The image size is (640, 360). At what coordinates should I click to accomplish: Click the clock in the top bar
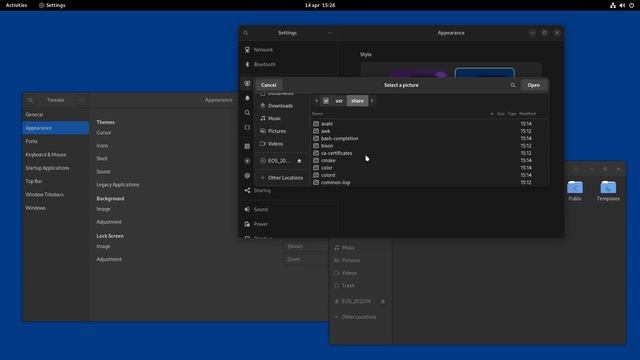coord(320,5)
